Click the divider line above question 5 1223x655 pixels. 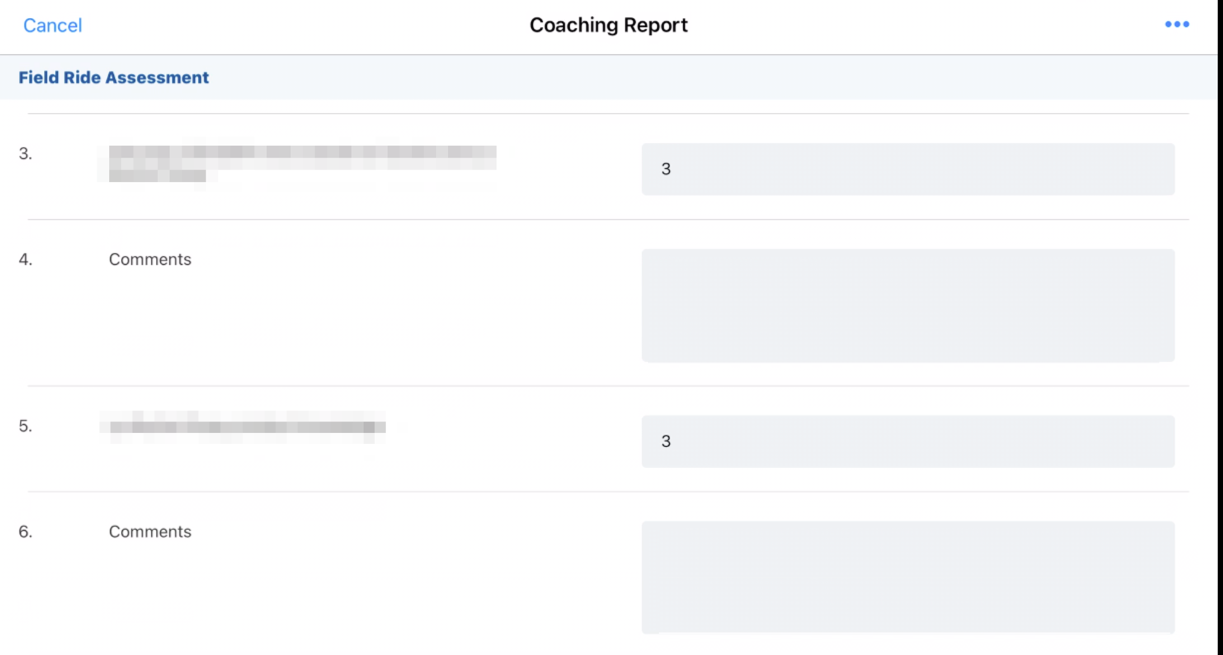click(608, 386)
